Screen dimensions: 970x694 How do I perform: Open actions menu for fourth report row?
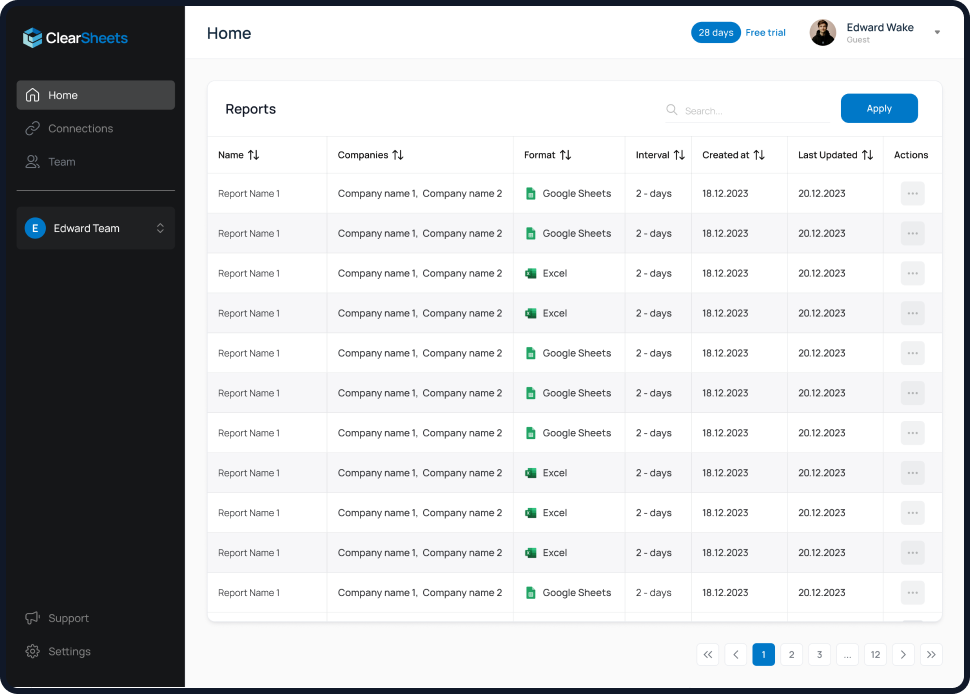coord(912,313)
